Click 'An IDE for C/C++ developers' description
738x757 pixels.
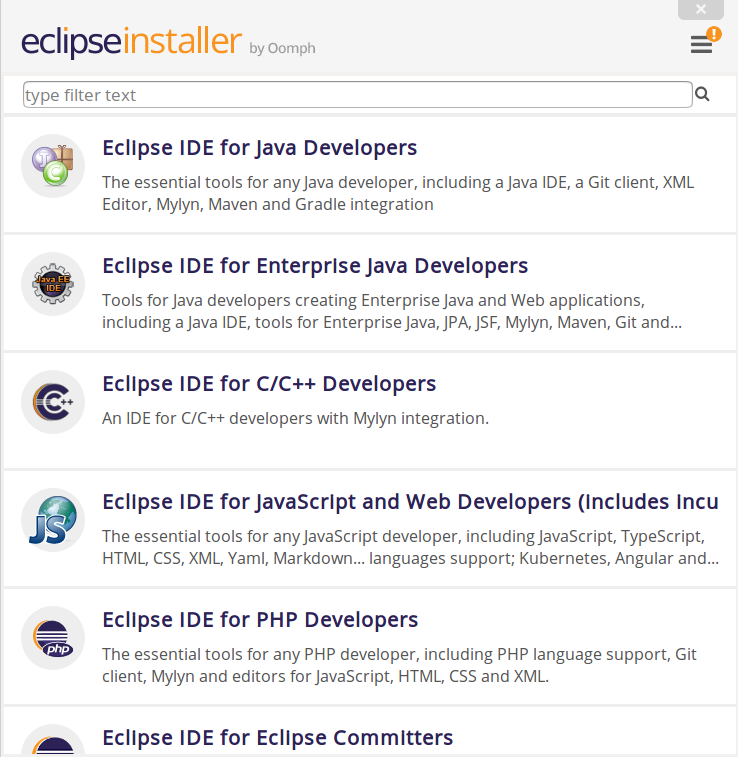[295, 418]
